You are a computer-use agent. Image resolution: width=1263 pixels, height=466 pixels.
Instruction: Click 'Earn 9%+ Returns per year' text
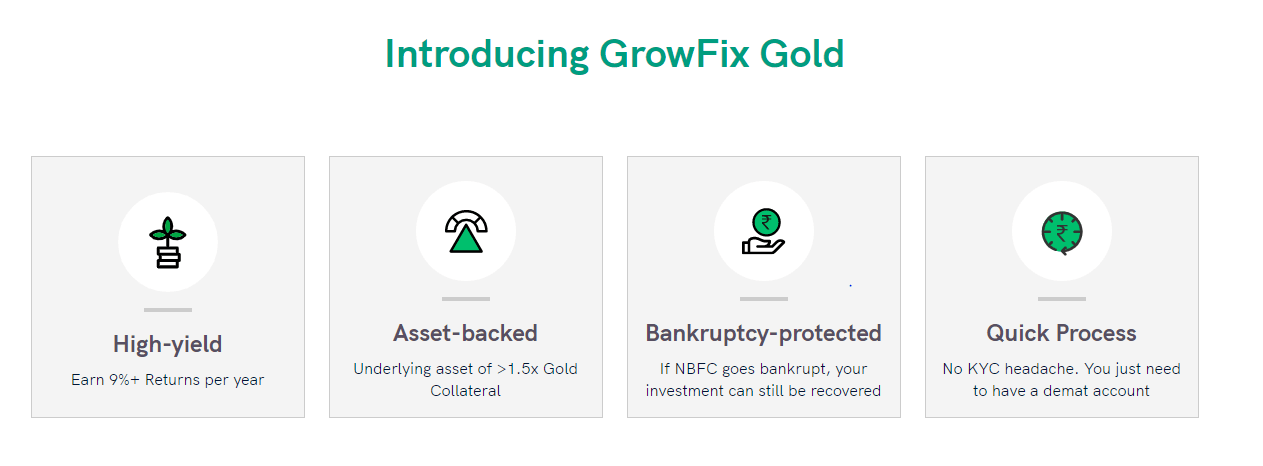(168, 380)
